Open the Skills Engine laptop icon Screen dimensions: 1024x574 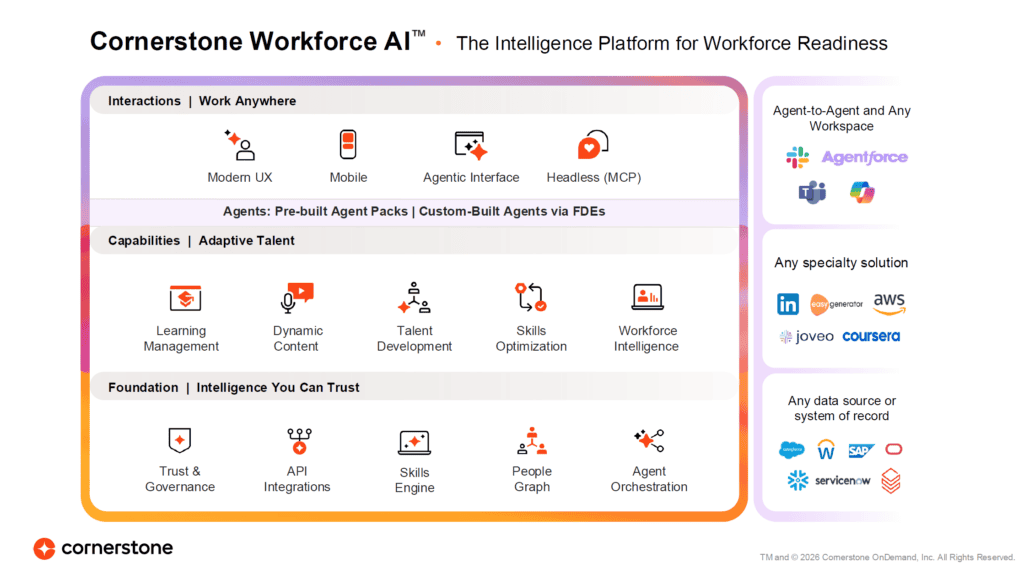point(415,442)
